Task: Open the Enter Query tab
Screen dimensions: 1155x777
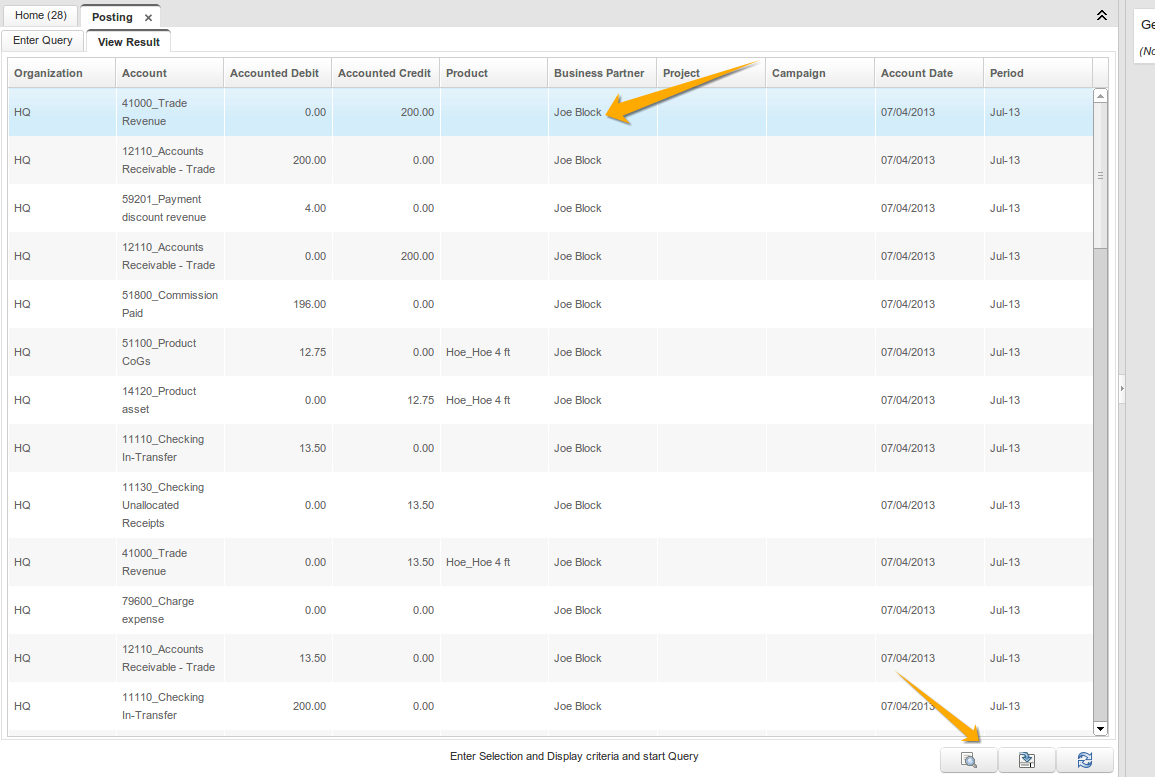Action: 43,41
